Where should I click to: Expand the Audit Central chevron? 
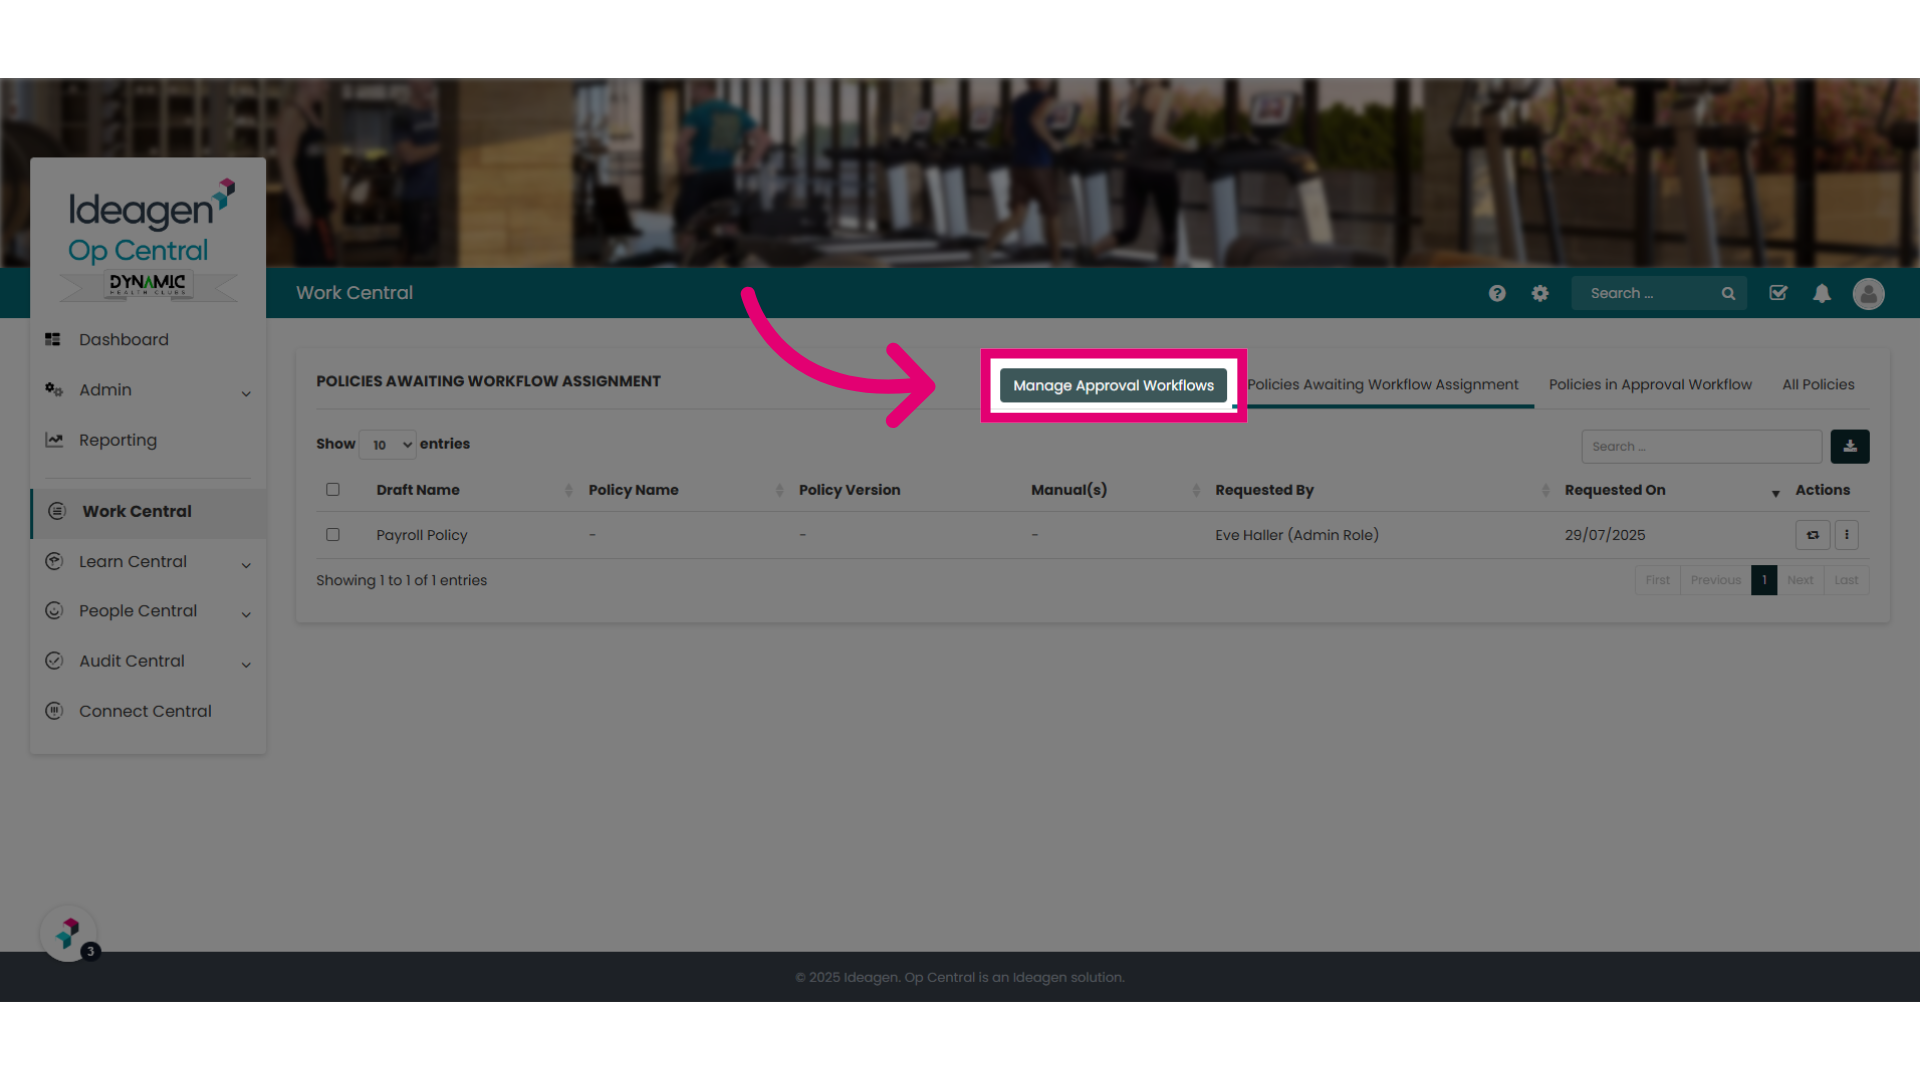(246, 665)
